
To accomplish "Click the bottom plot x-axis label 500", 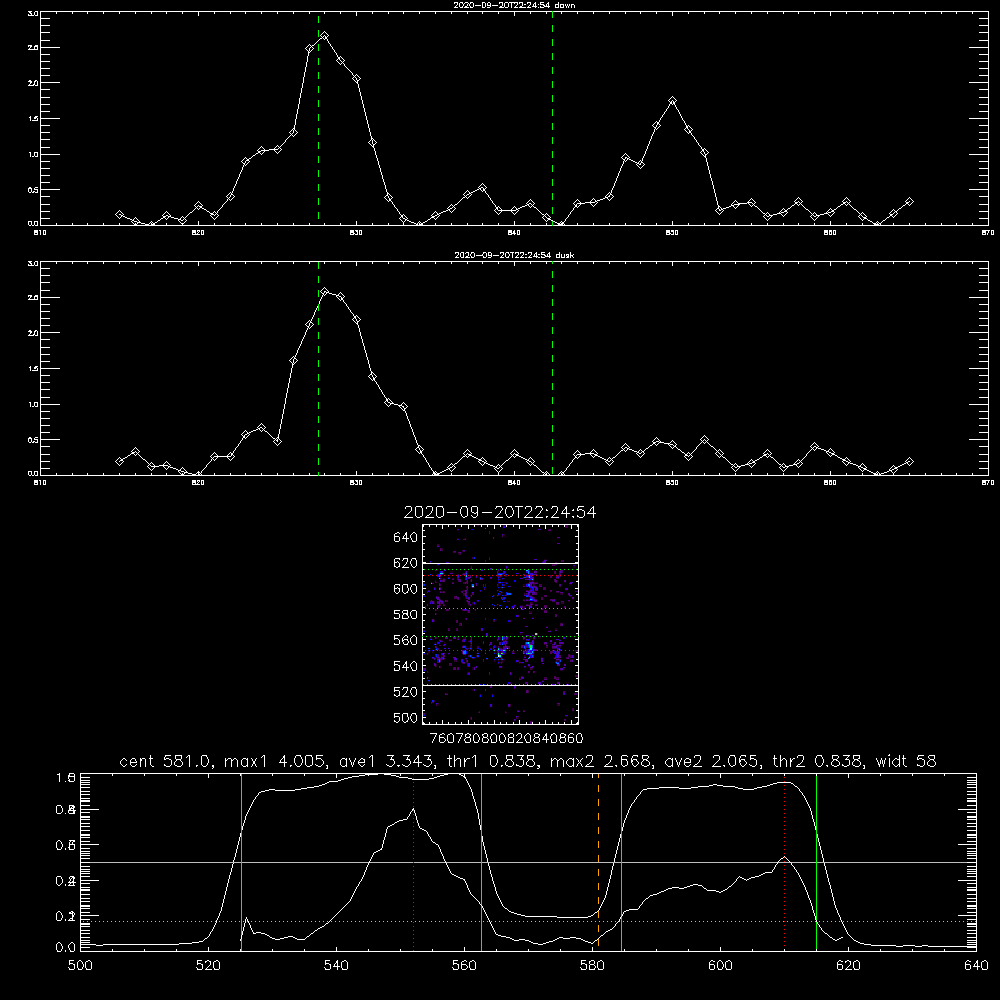I will coord(80,966).
